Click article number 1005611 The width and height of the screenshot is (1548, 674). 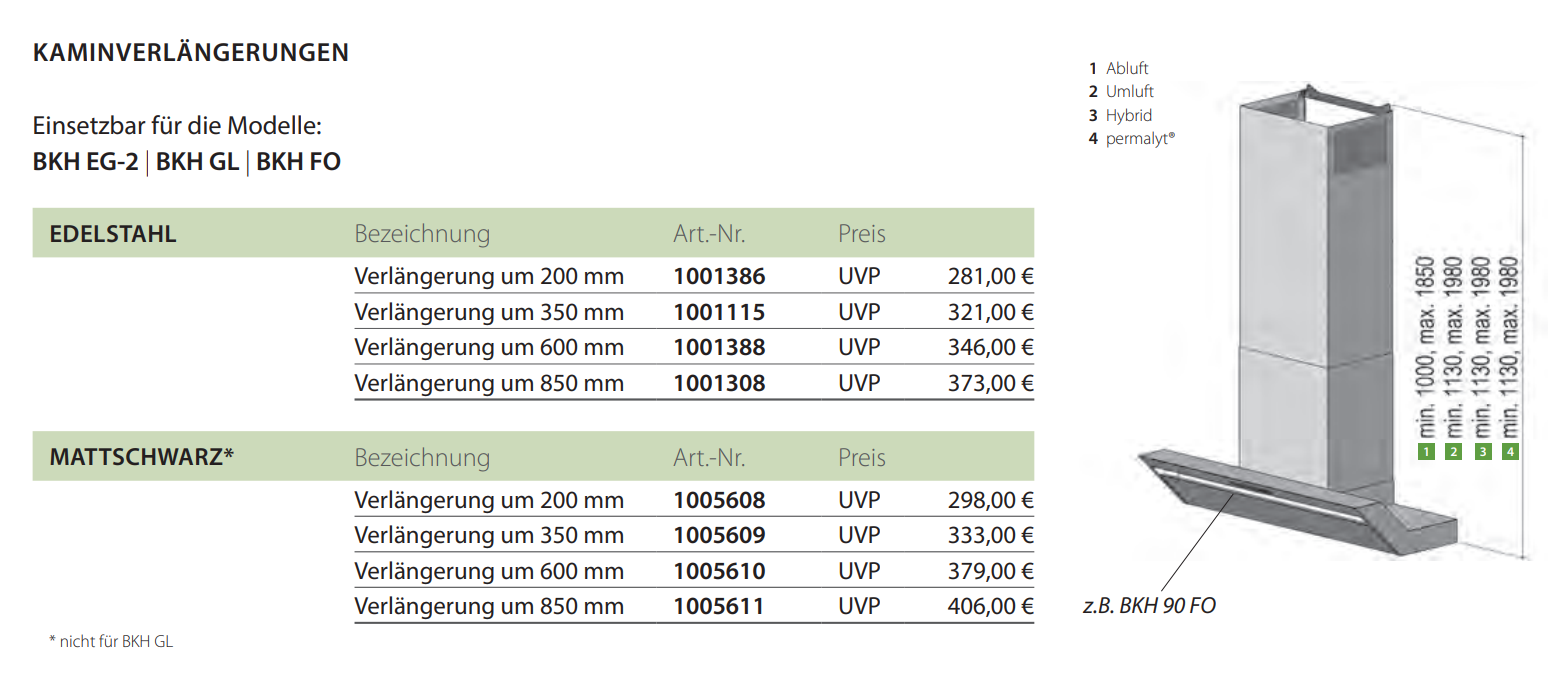click(719, 606)
